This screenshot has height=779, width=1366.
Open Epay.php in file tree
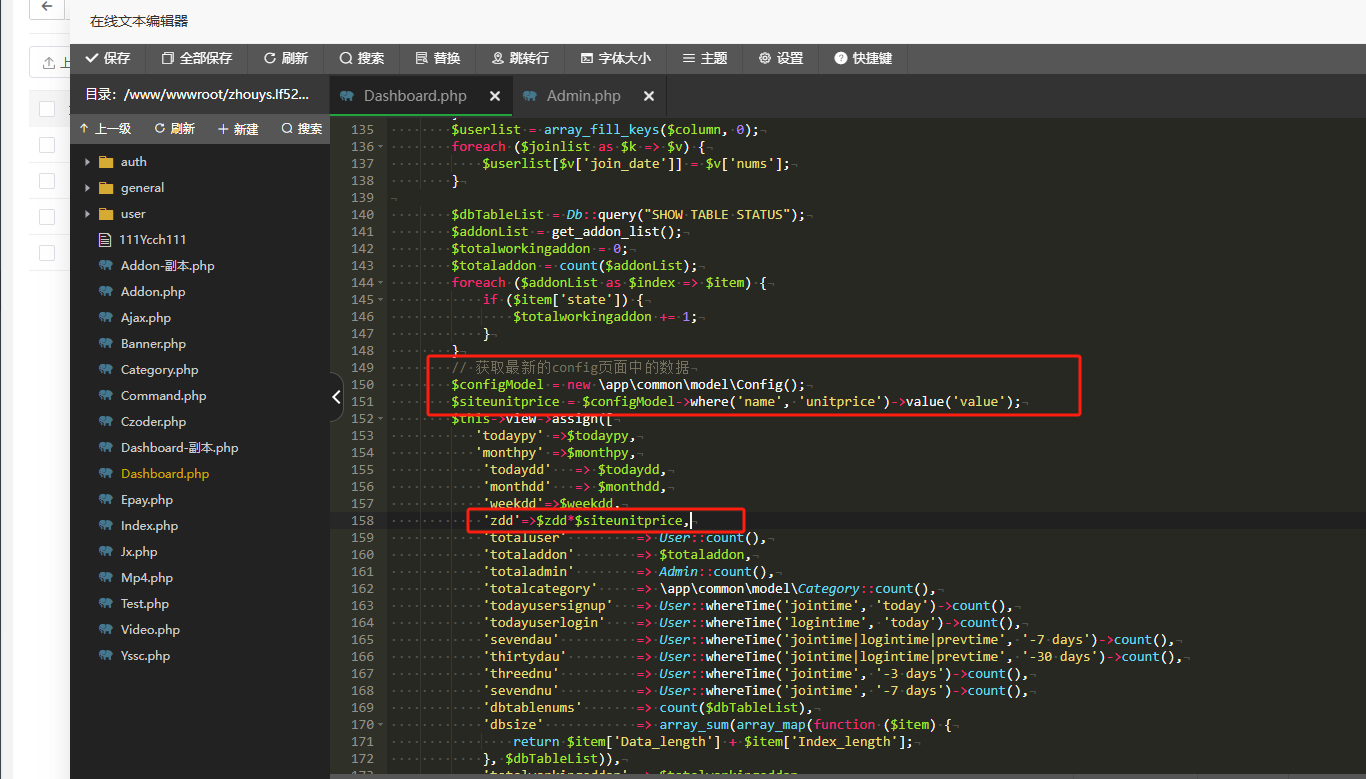click(x=146, y=500)
